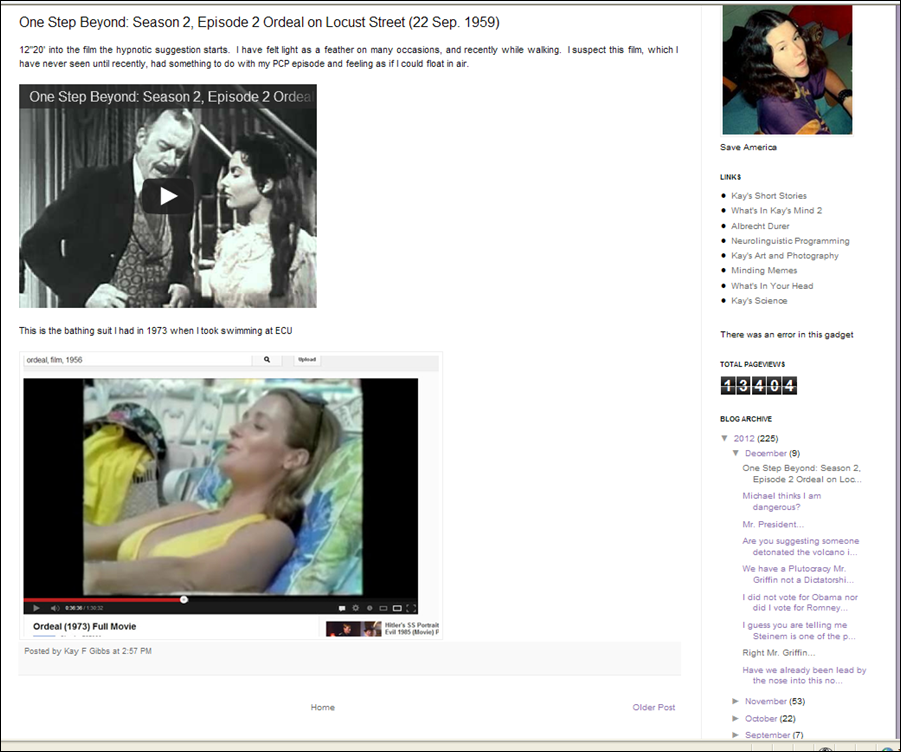The width and height of the screenshot is (901, 752).
Task: Open Kay's Science link
Action: (758, 301)
